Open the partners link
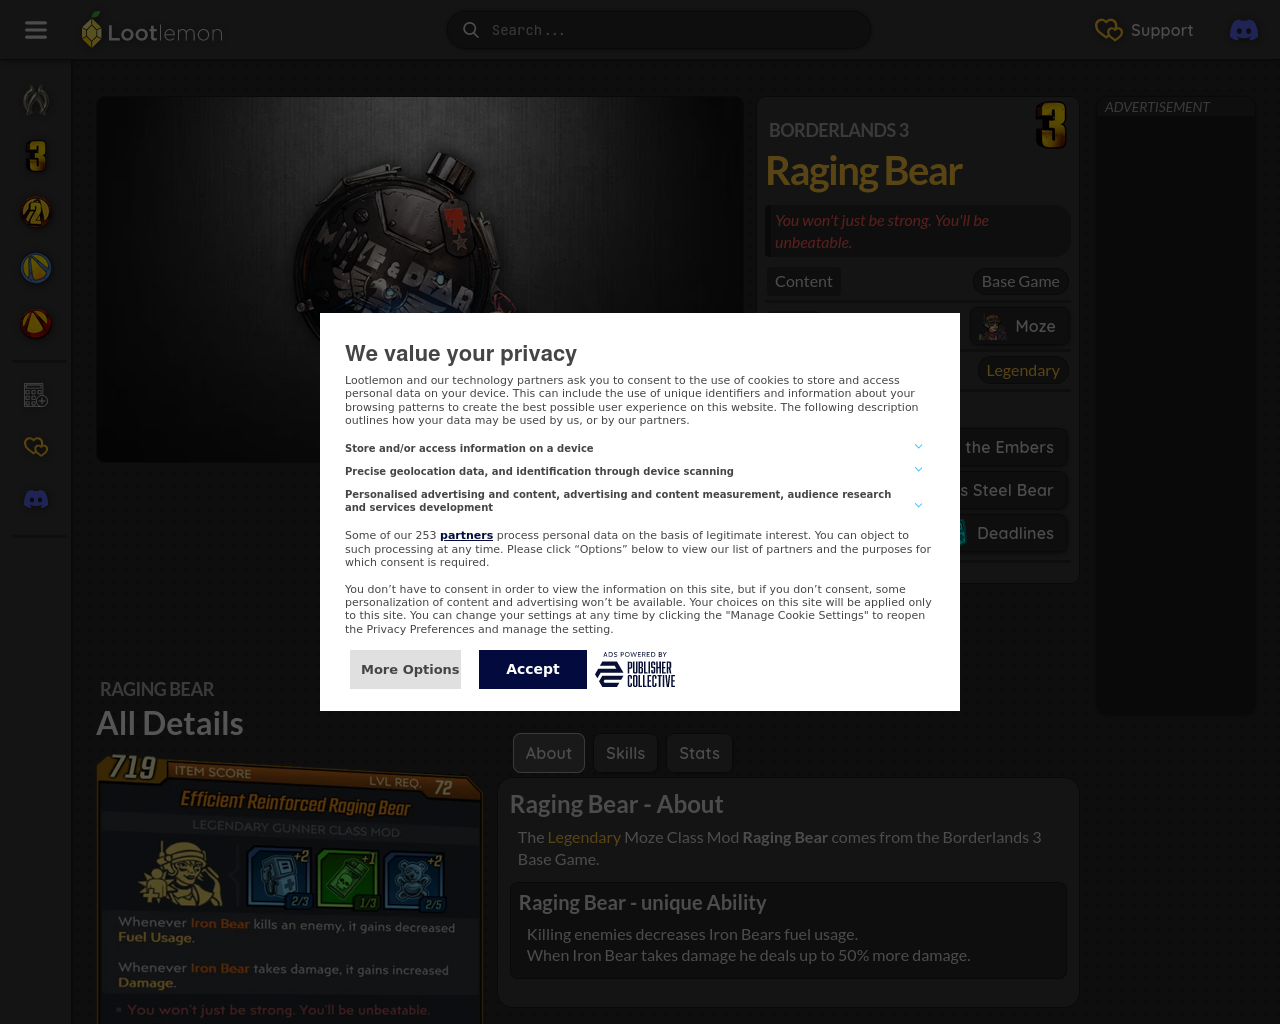 (x=466, y=535)
